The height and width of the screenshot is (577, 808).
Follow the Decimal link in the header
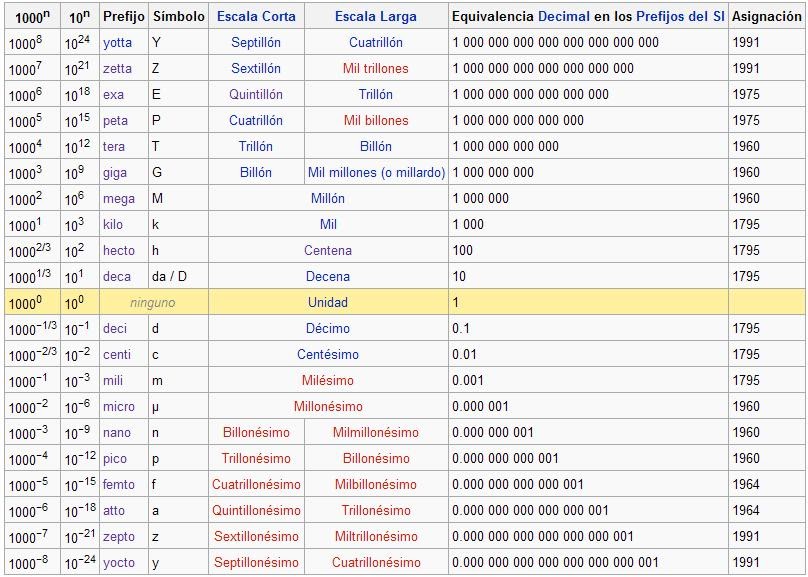pyautogui.click(x=564, y=16)
